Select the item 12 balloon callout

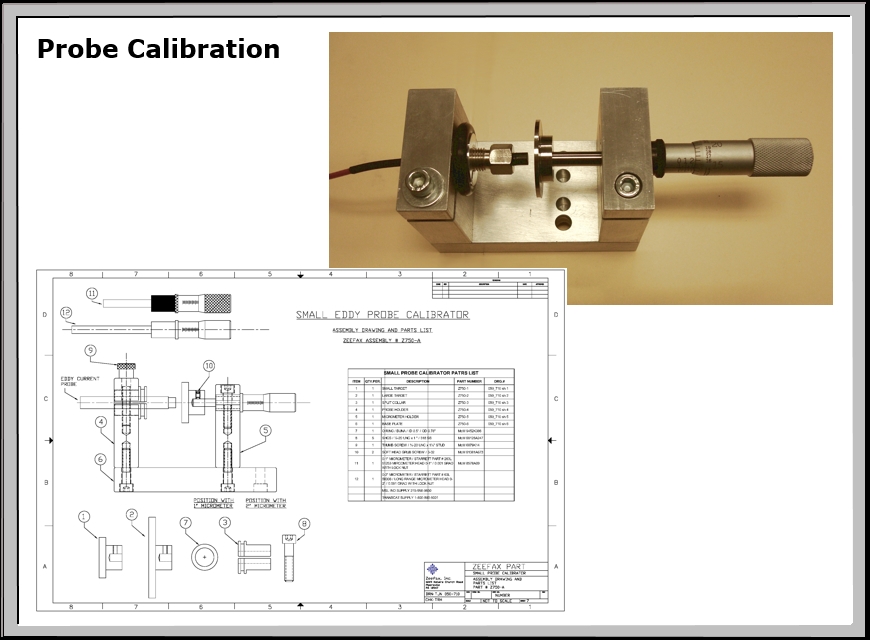tap(67, 313)
